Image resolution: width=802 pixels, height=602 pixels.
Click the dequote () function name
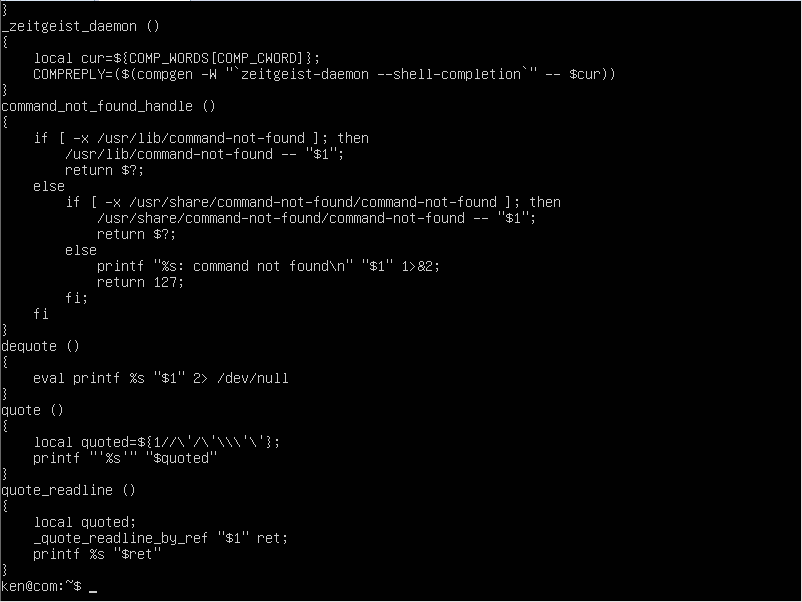tap(40, 346)
